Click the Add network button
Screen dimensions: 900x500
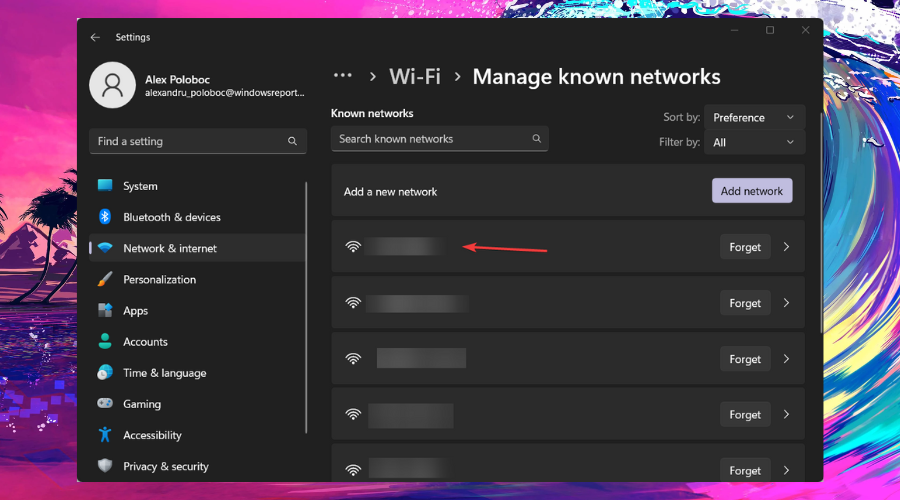[x=752, y=191]
